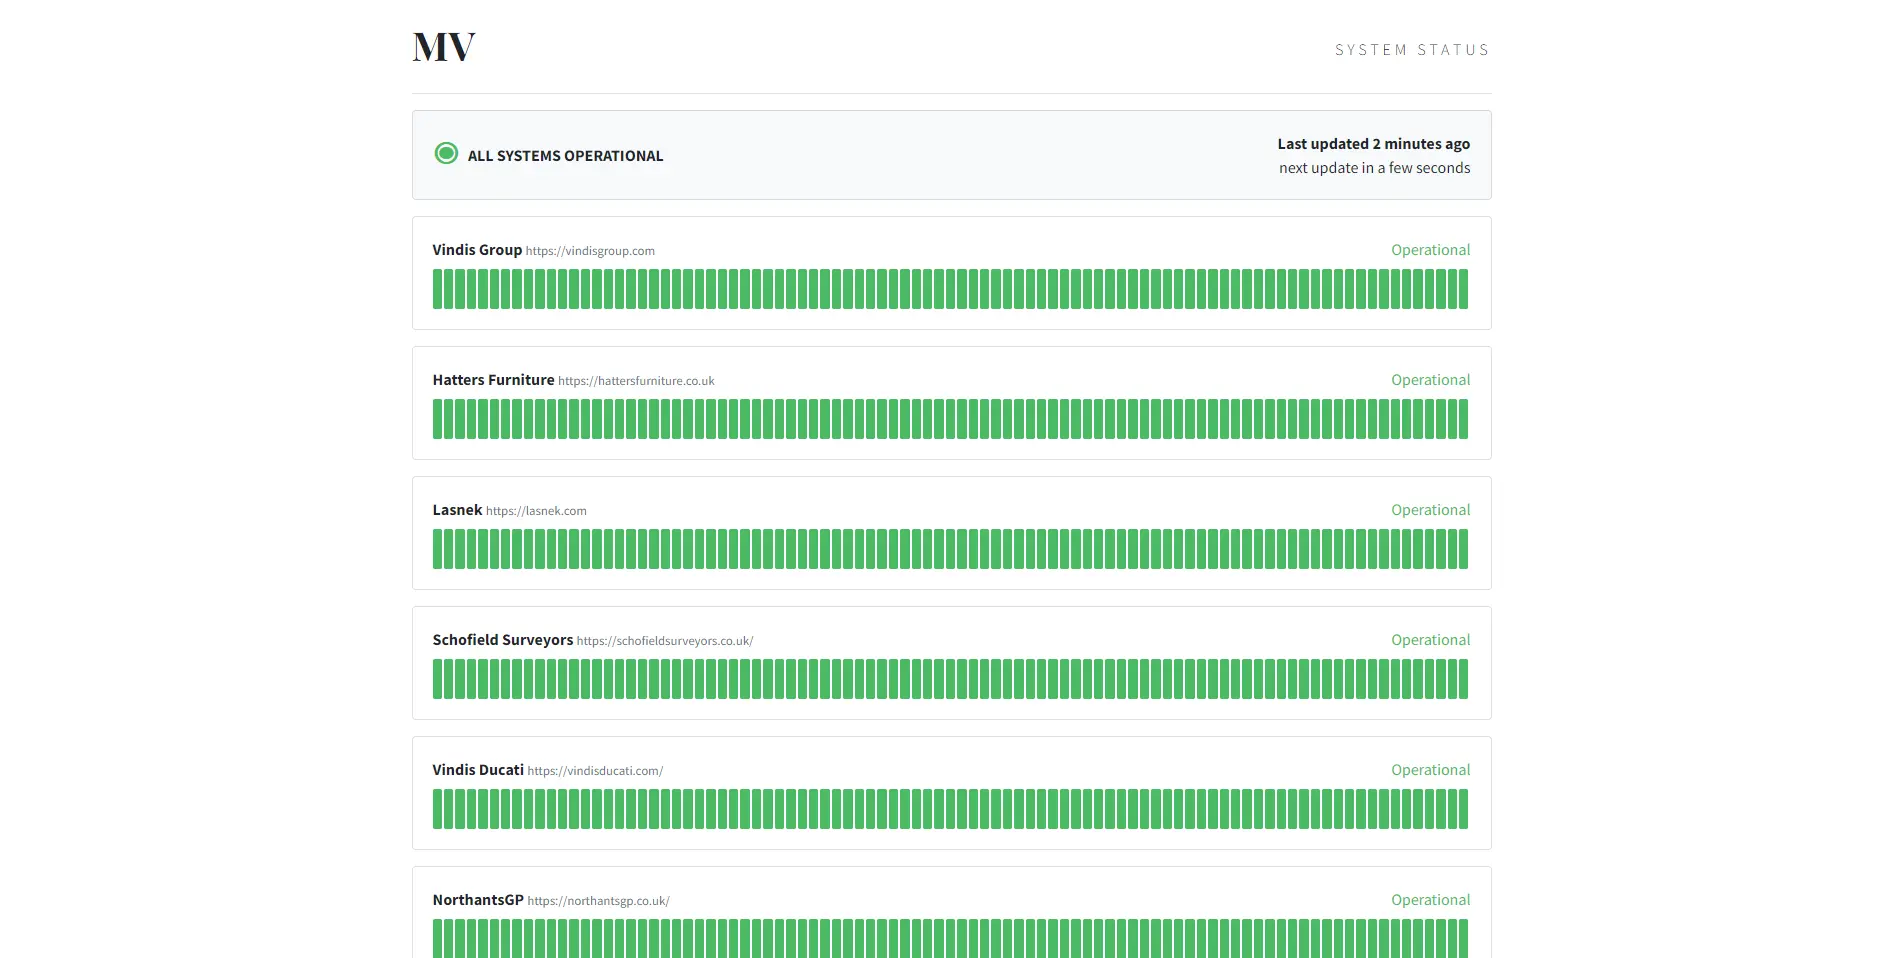Click the NorthantsGP uptime bar
This screenshot has height=958, width=1902.
tap(950, 938)
